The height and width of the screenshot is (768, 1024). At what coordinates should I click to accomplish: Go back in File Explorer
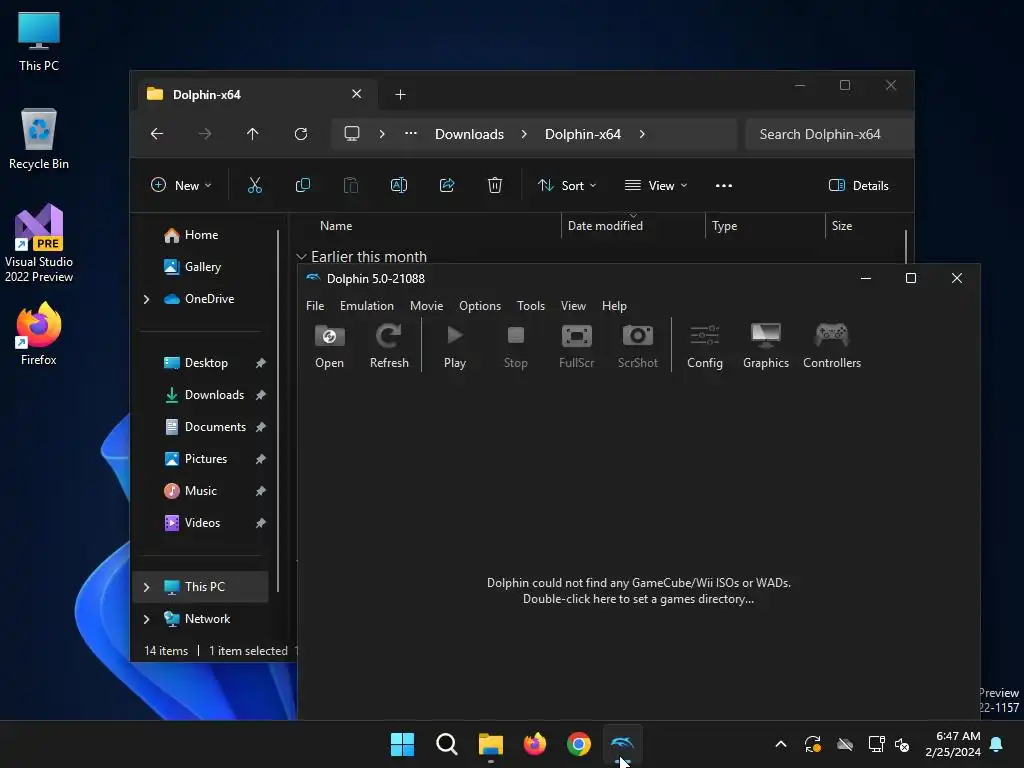157,134
